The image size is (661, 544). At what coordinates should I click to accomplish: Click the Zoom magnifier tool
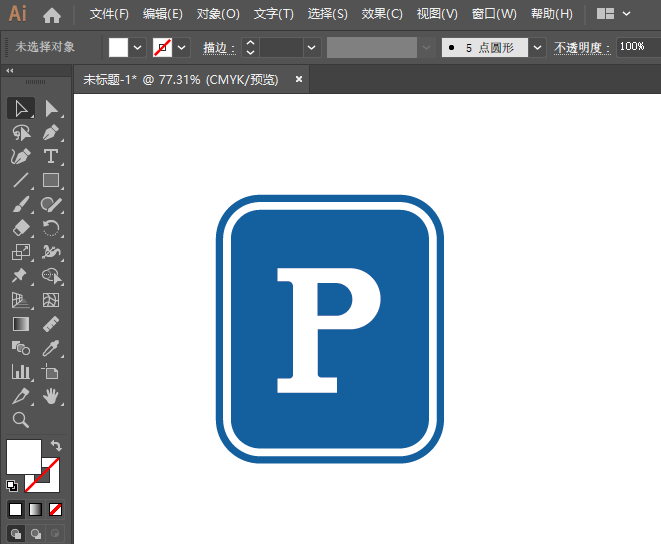tap(20, 420)
